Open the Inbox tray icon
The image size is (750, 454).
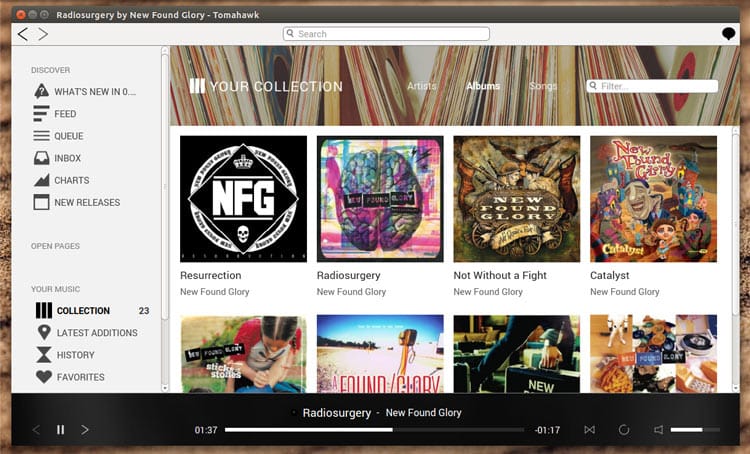pos(41,158)
